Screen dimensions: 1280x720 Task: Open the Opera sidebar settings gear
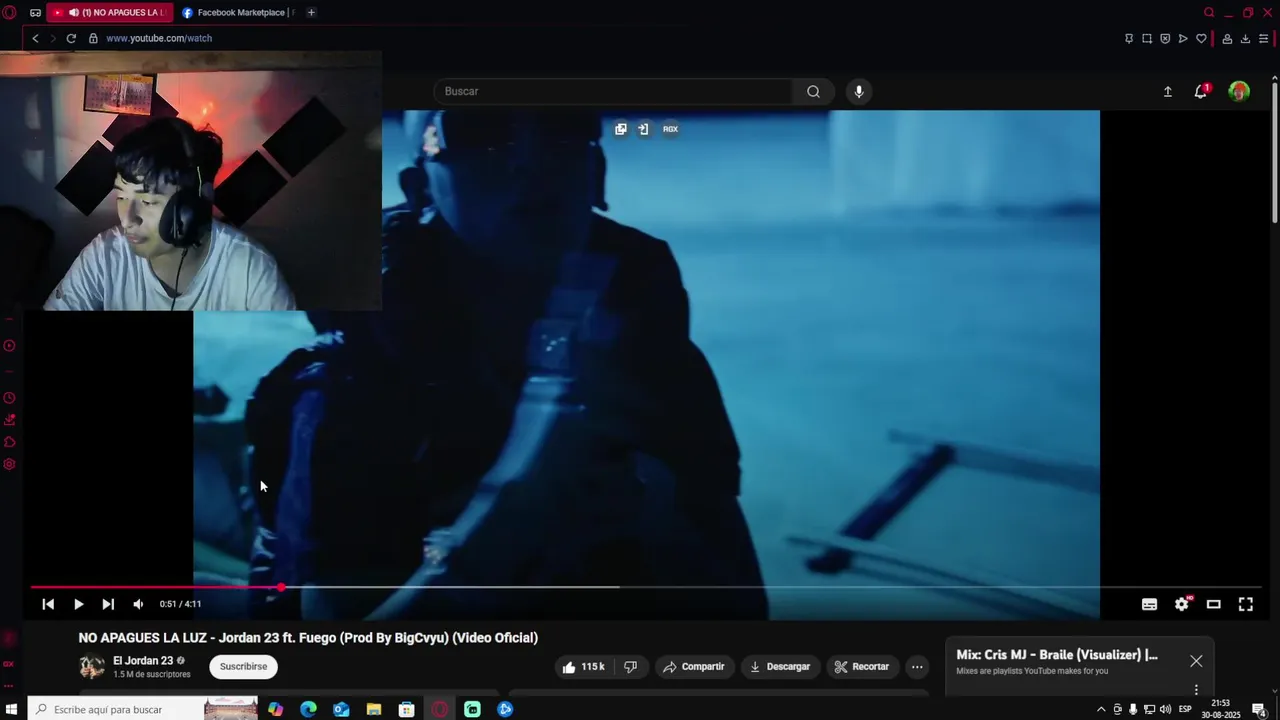(x=9, y=464)
